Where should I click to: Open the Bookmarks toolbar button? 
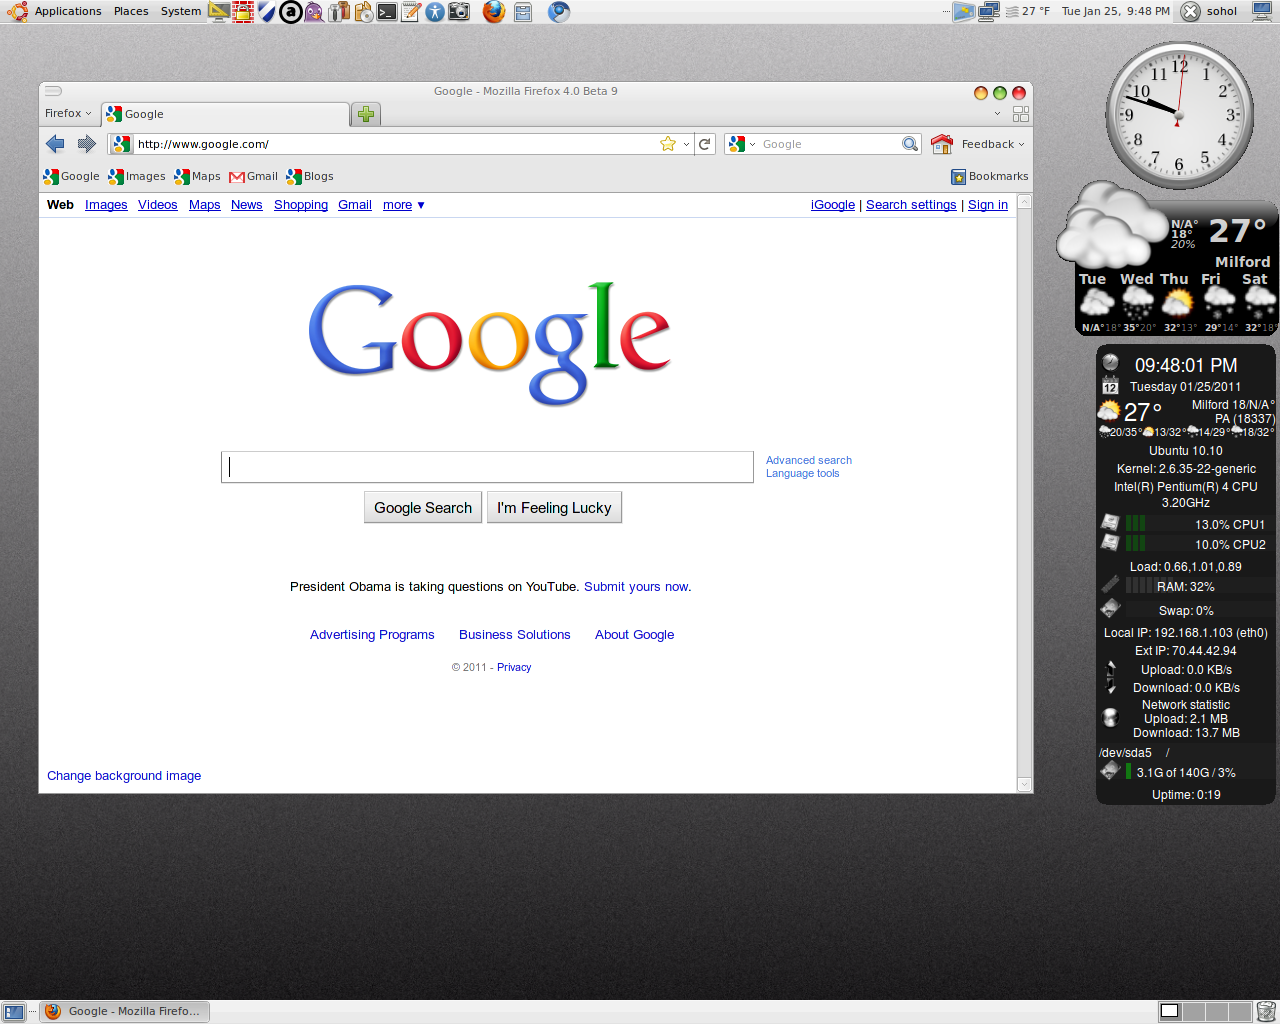click(990, 177)
